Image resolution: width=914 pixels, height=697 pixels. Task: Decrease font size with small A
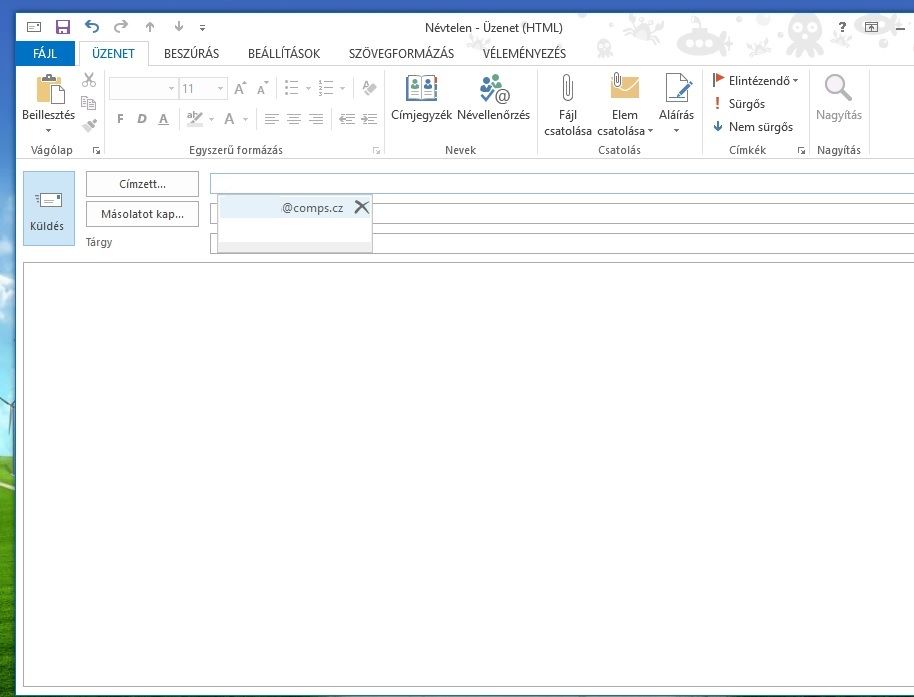262,89
